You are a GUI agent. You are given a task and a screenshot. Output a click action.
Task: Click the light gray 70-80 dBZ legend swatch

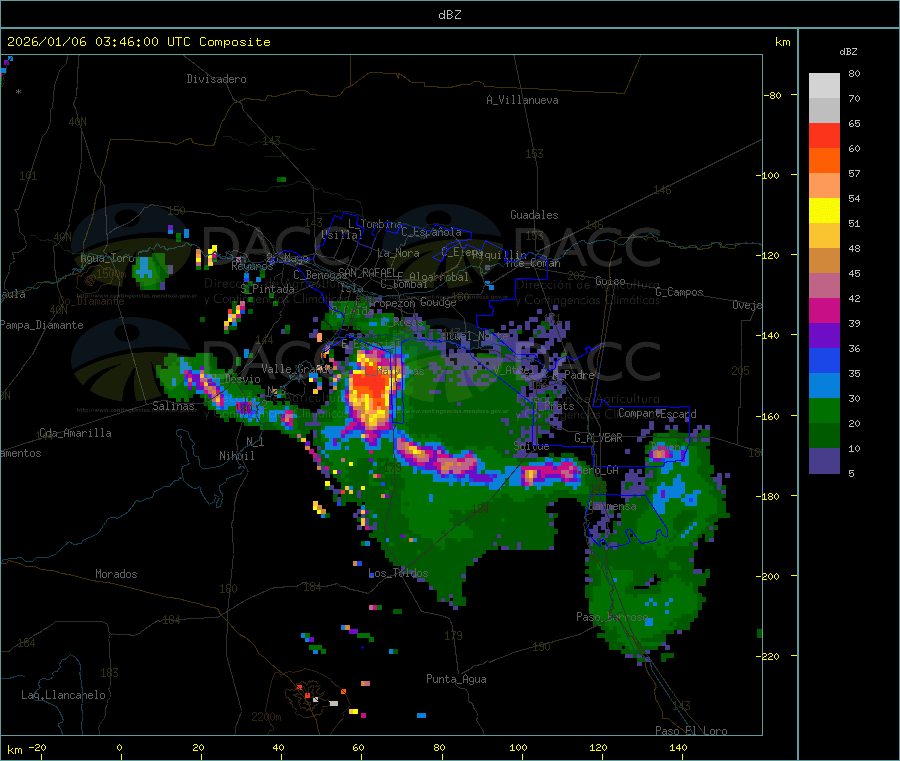click(824, 86)
